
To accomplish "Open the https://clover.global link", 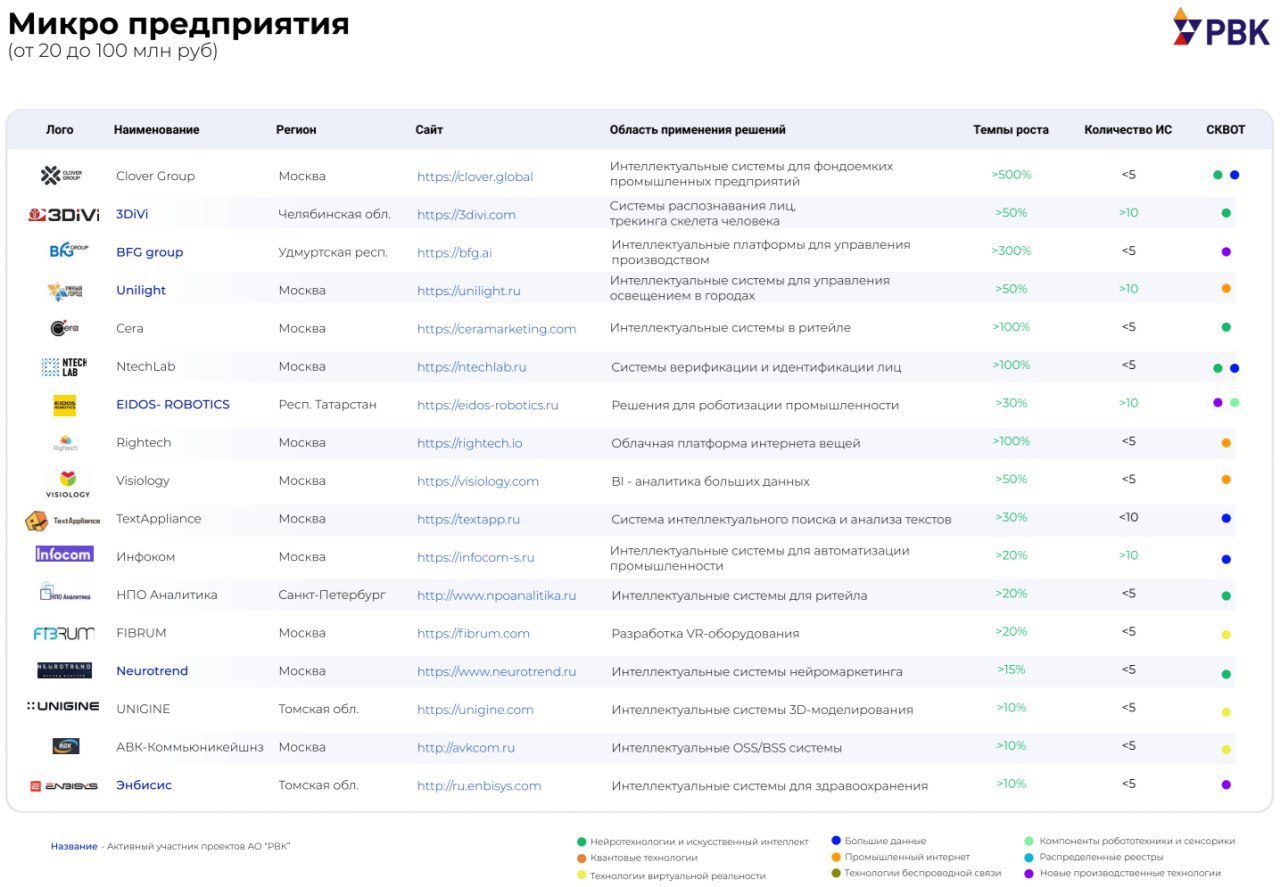I will [475, 177].
